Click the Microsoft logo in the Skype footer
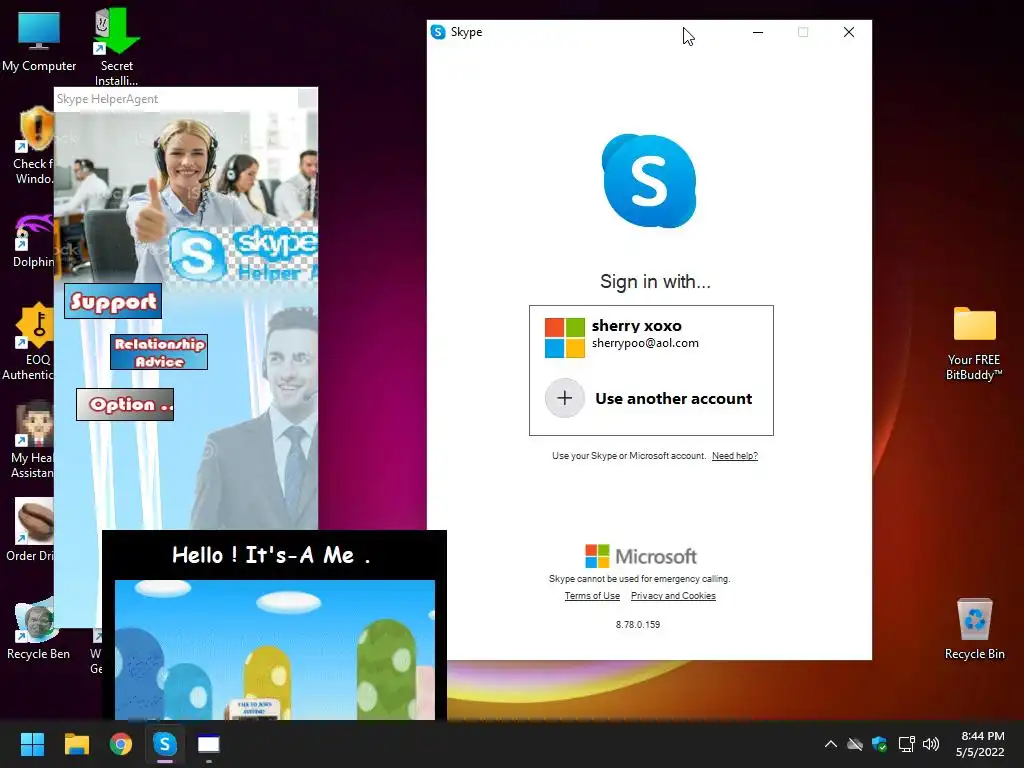1024x768 pixels. click(641, 556)
